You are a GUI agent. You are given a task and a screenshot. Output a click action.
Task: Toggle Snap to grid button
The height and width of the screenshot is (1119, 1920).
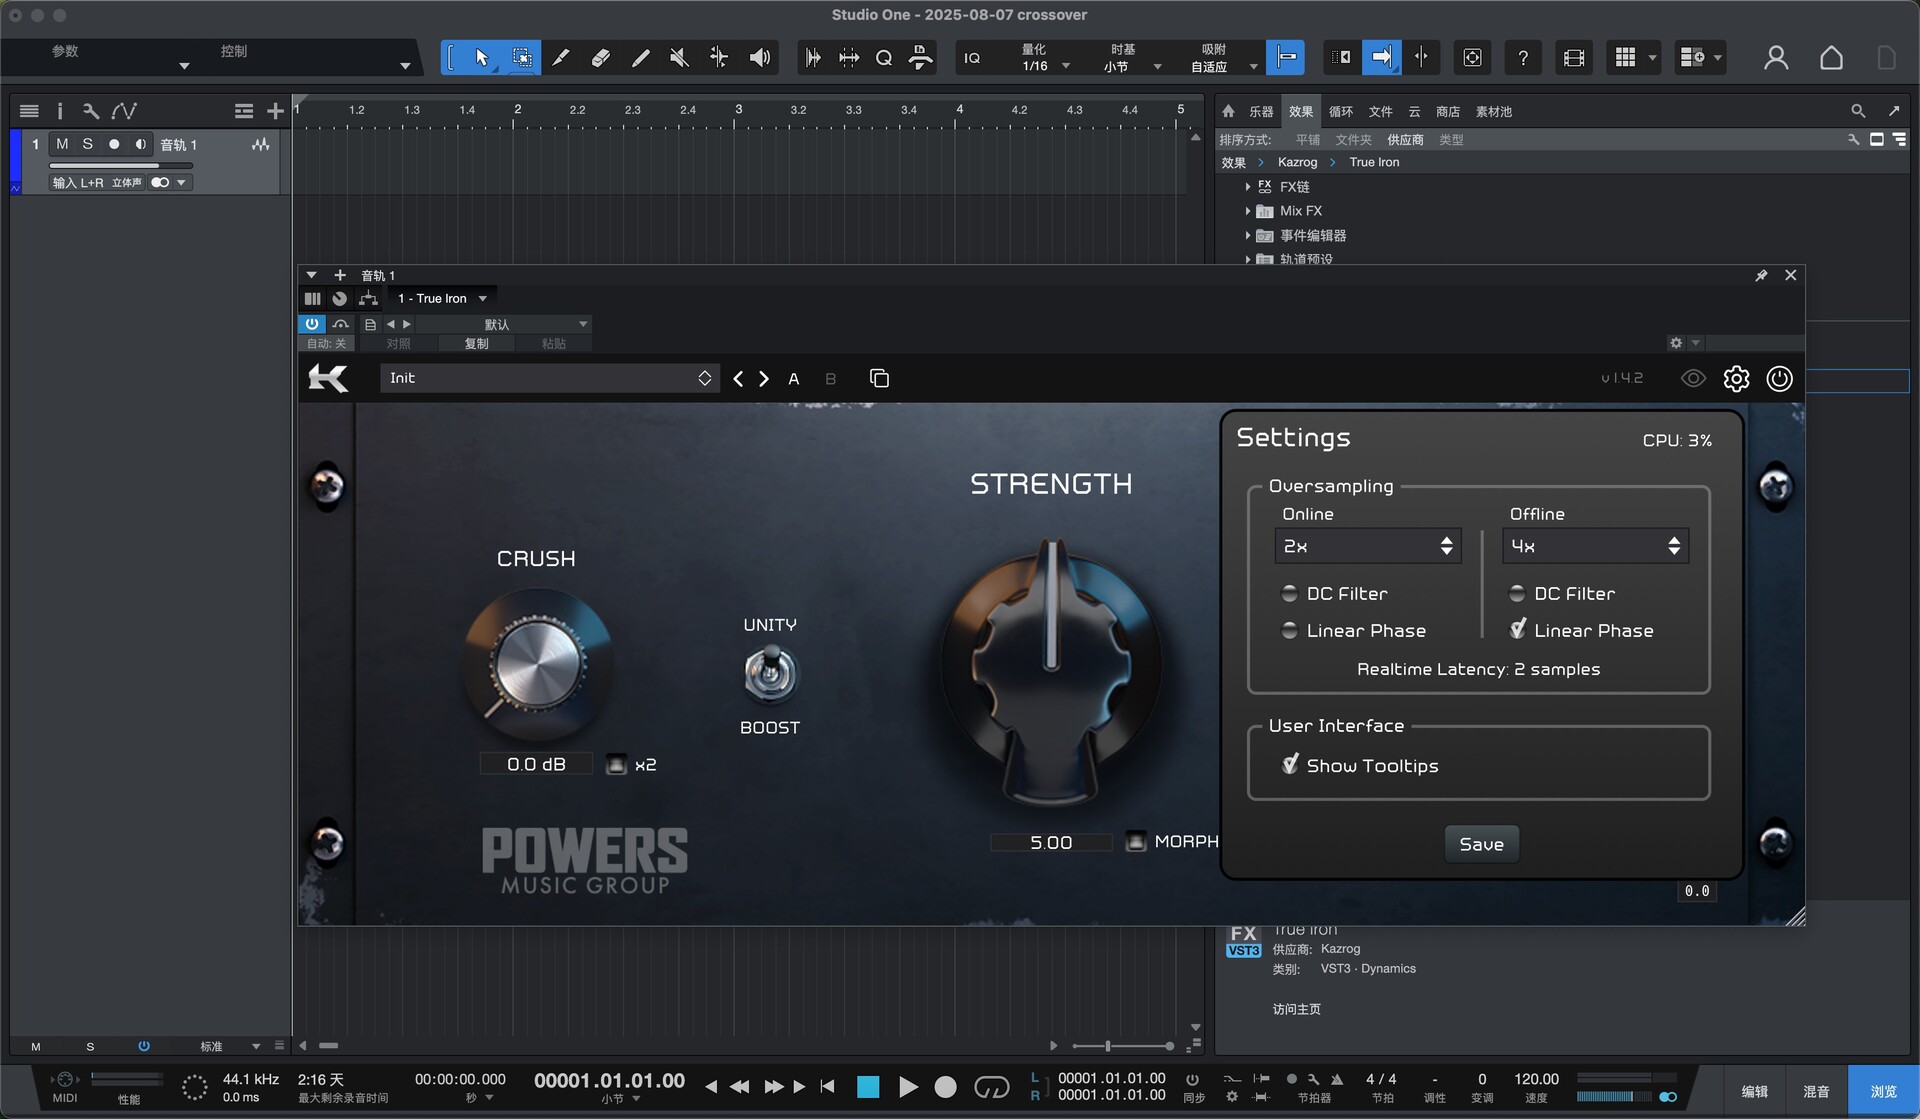click(1286, 57)
